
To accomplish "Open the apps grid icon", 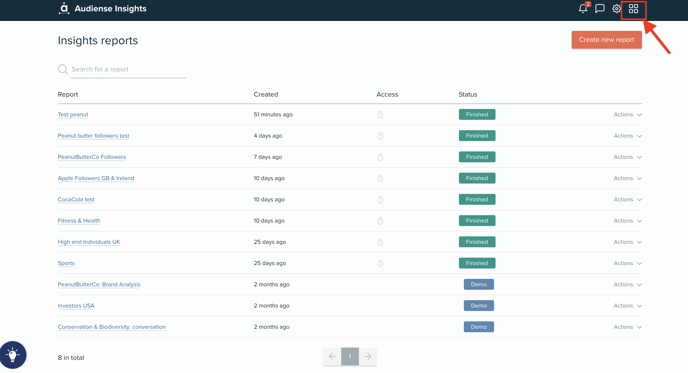I will [634, 9].
